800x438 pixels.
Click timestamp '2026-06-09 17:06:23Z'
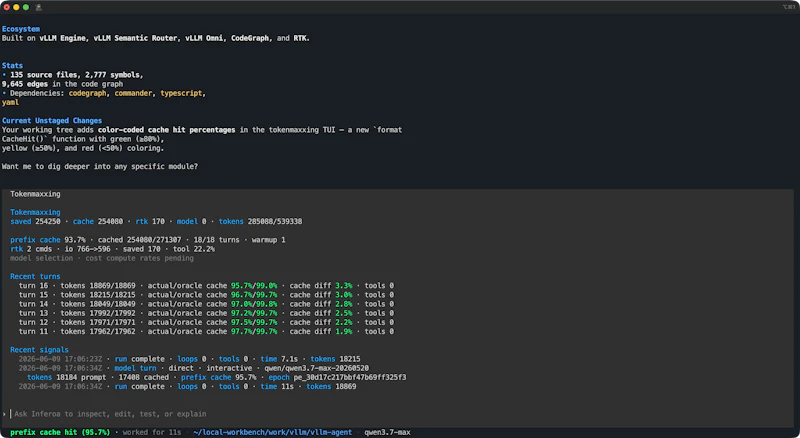click(x=60, y=359)
